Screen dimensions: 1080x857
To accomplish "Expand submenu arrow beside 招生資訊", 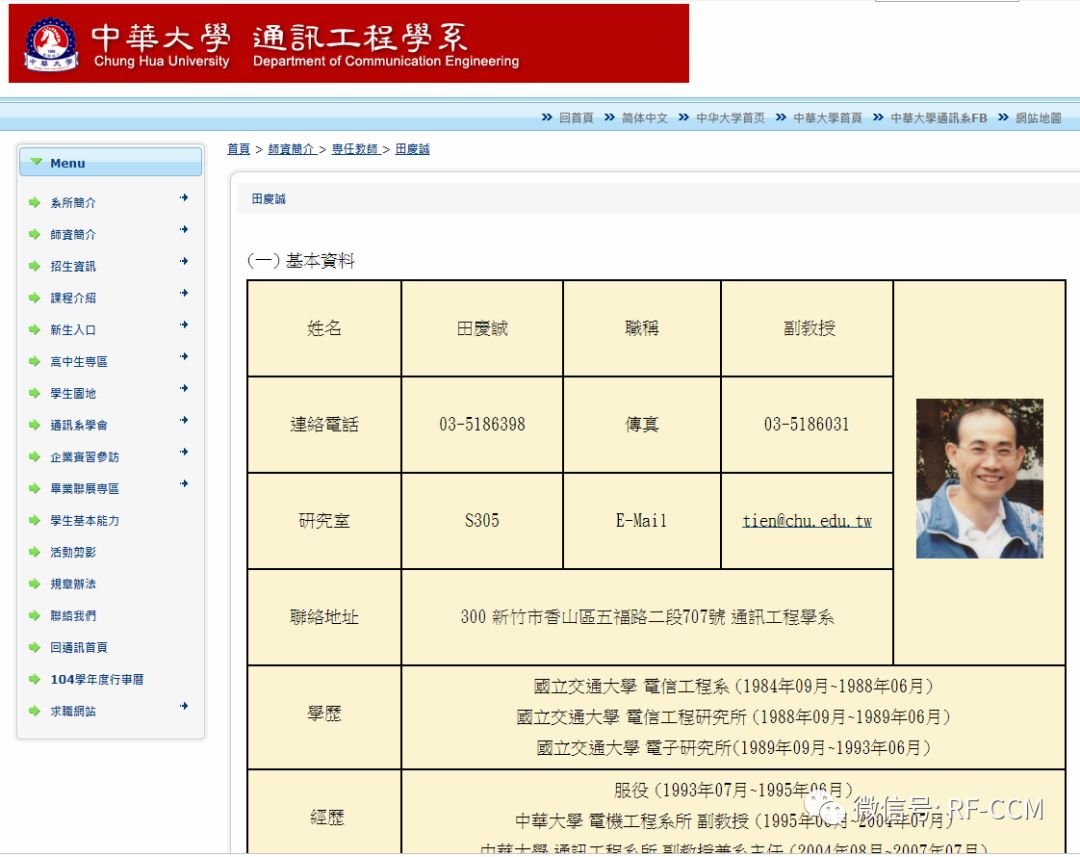I will coord(184,261).
